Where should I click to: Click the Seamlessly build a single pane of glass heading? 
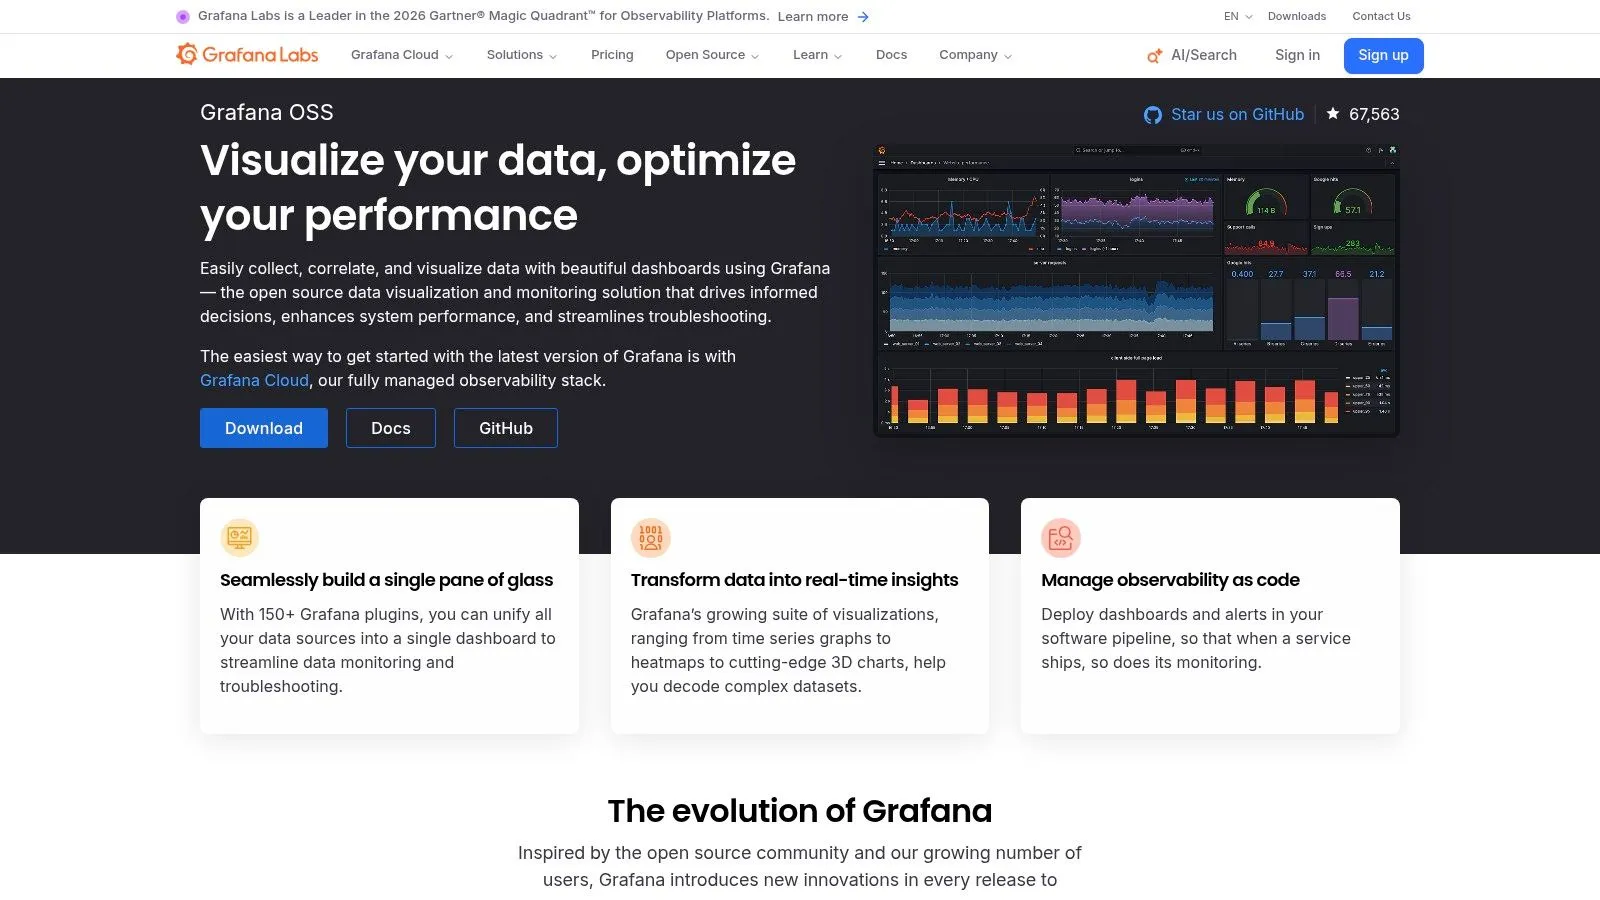[x=386, y=580]
